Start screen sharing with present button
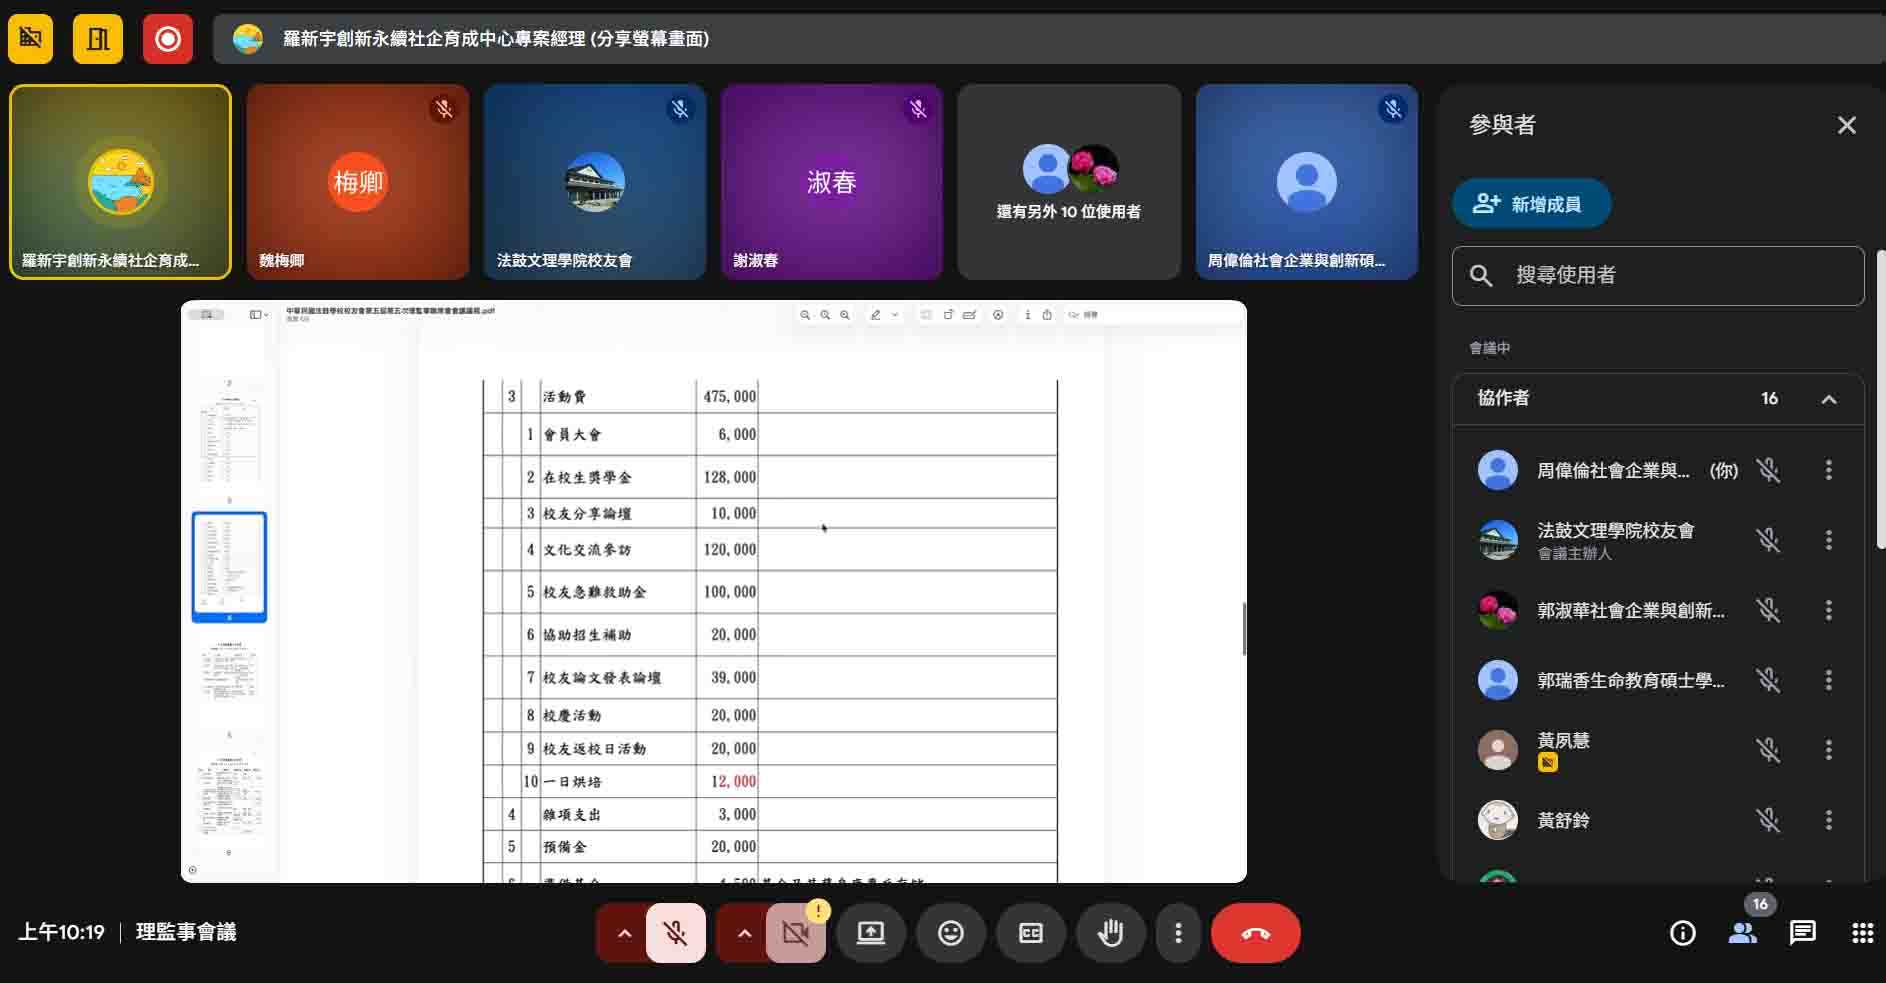 (x=870, y=933)
